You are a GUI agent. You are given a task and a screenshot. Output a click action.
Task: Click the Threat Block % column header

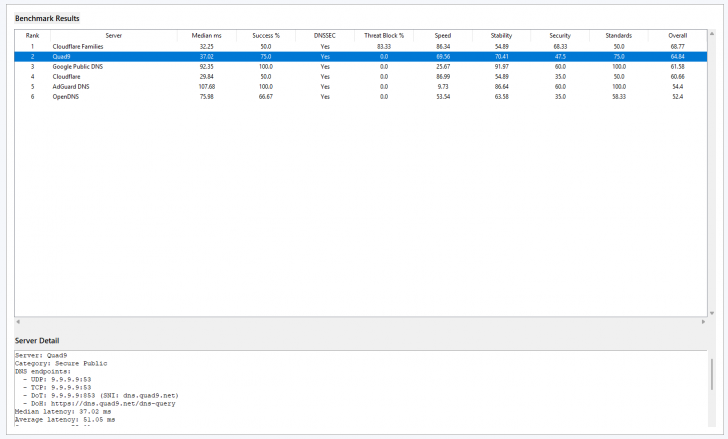384,36
